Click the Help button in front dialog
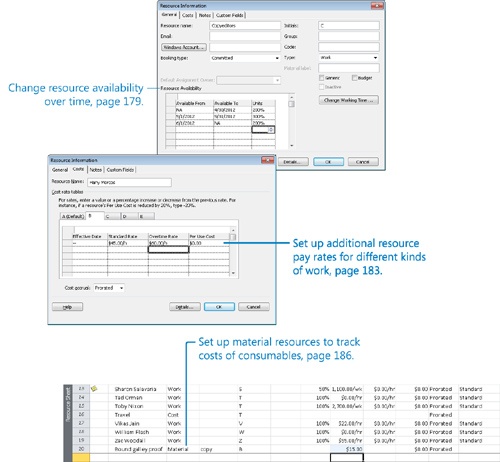 click(x=67, y=307)
